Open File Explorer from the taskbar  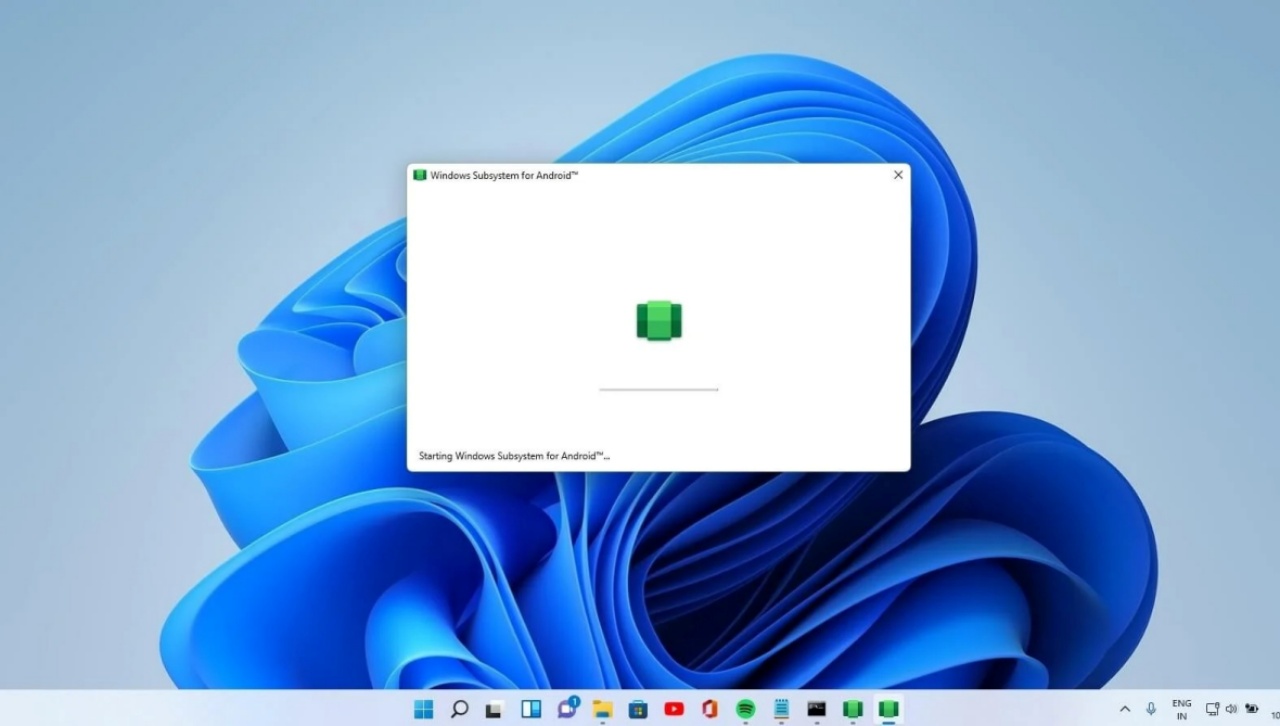tap(602, 709)
